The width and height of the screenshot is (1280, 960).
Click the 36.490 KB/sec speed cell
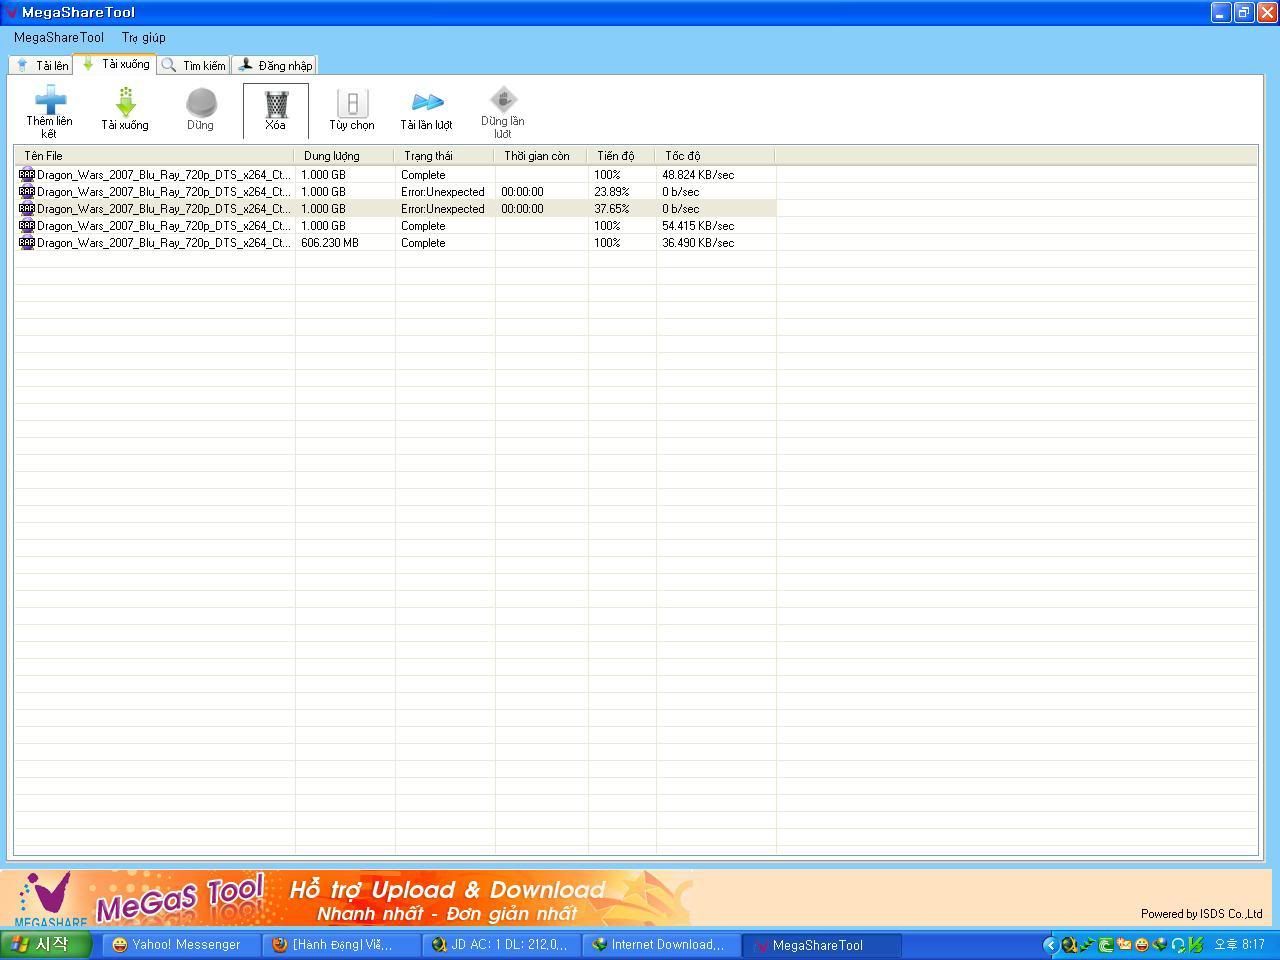click(698, 242)
